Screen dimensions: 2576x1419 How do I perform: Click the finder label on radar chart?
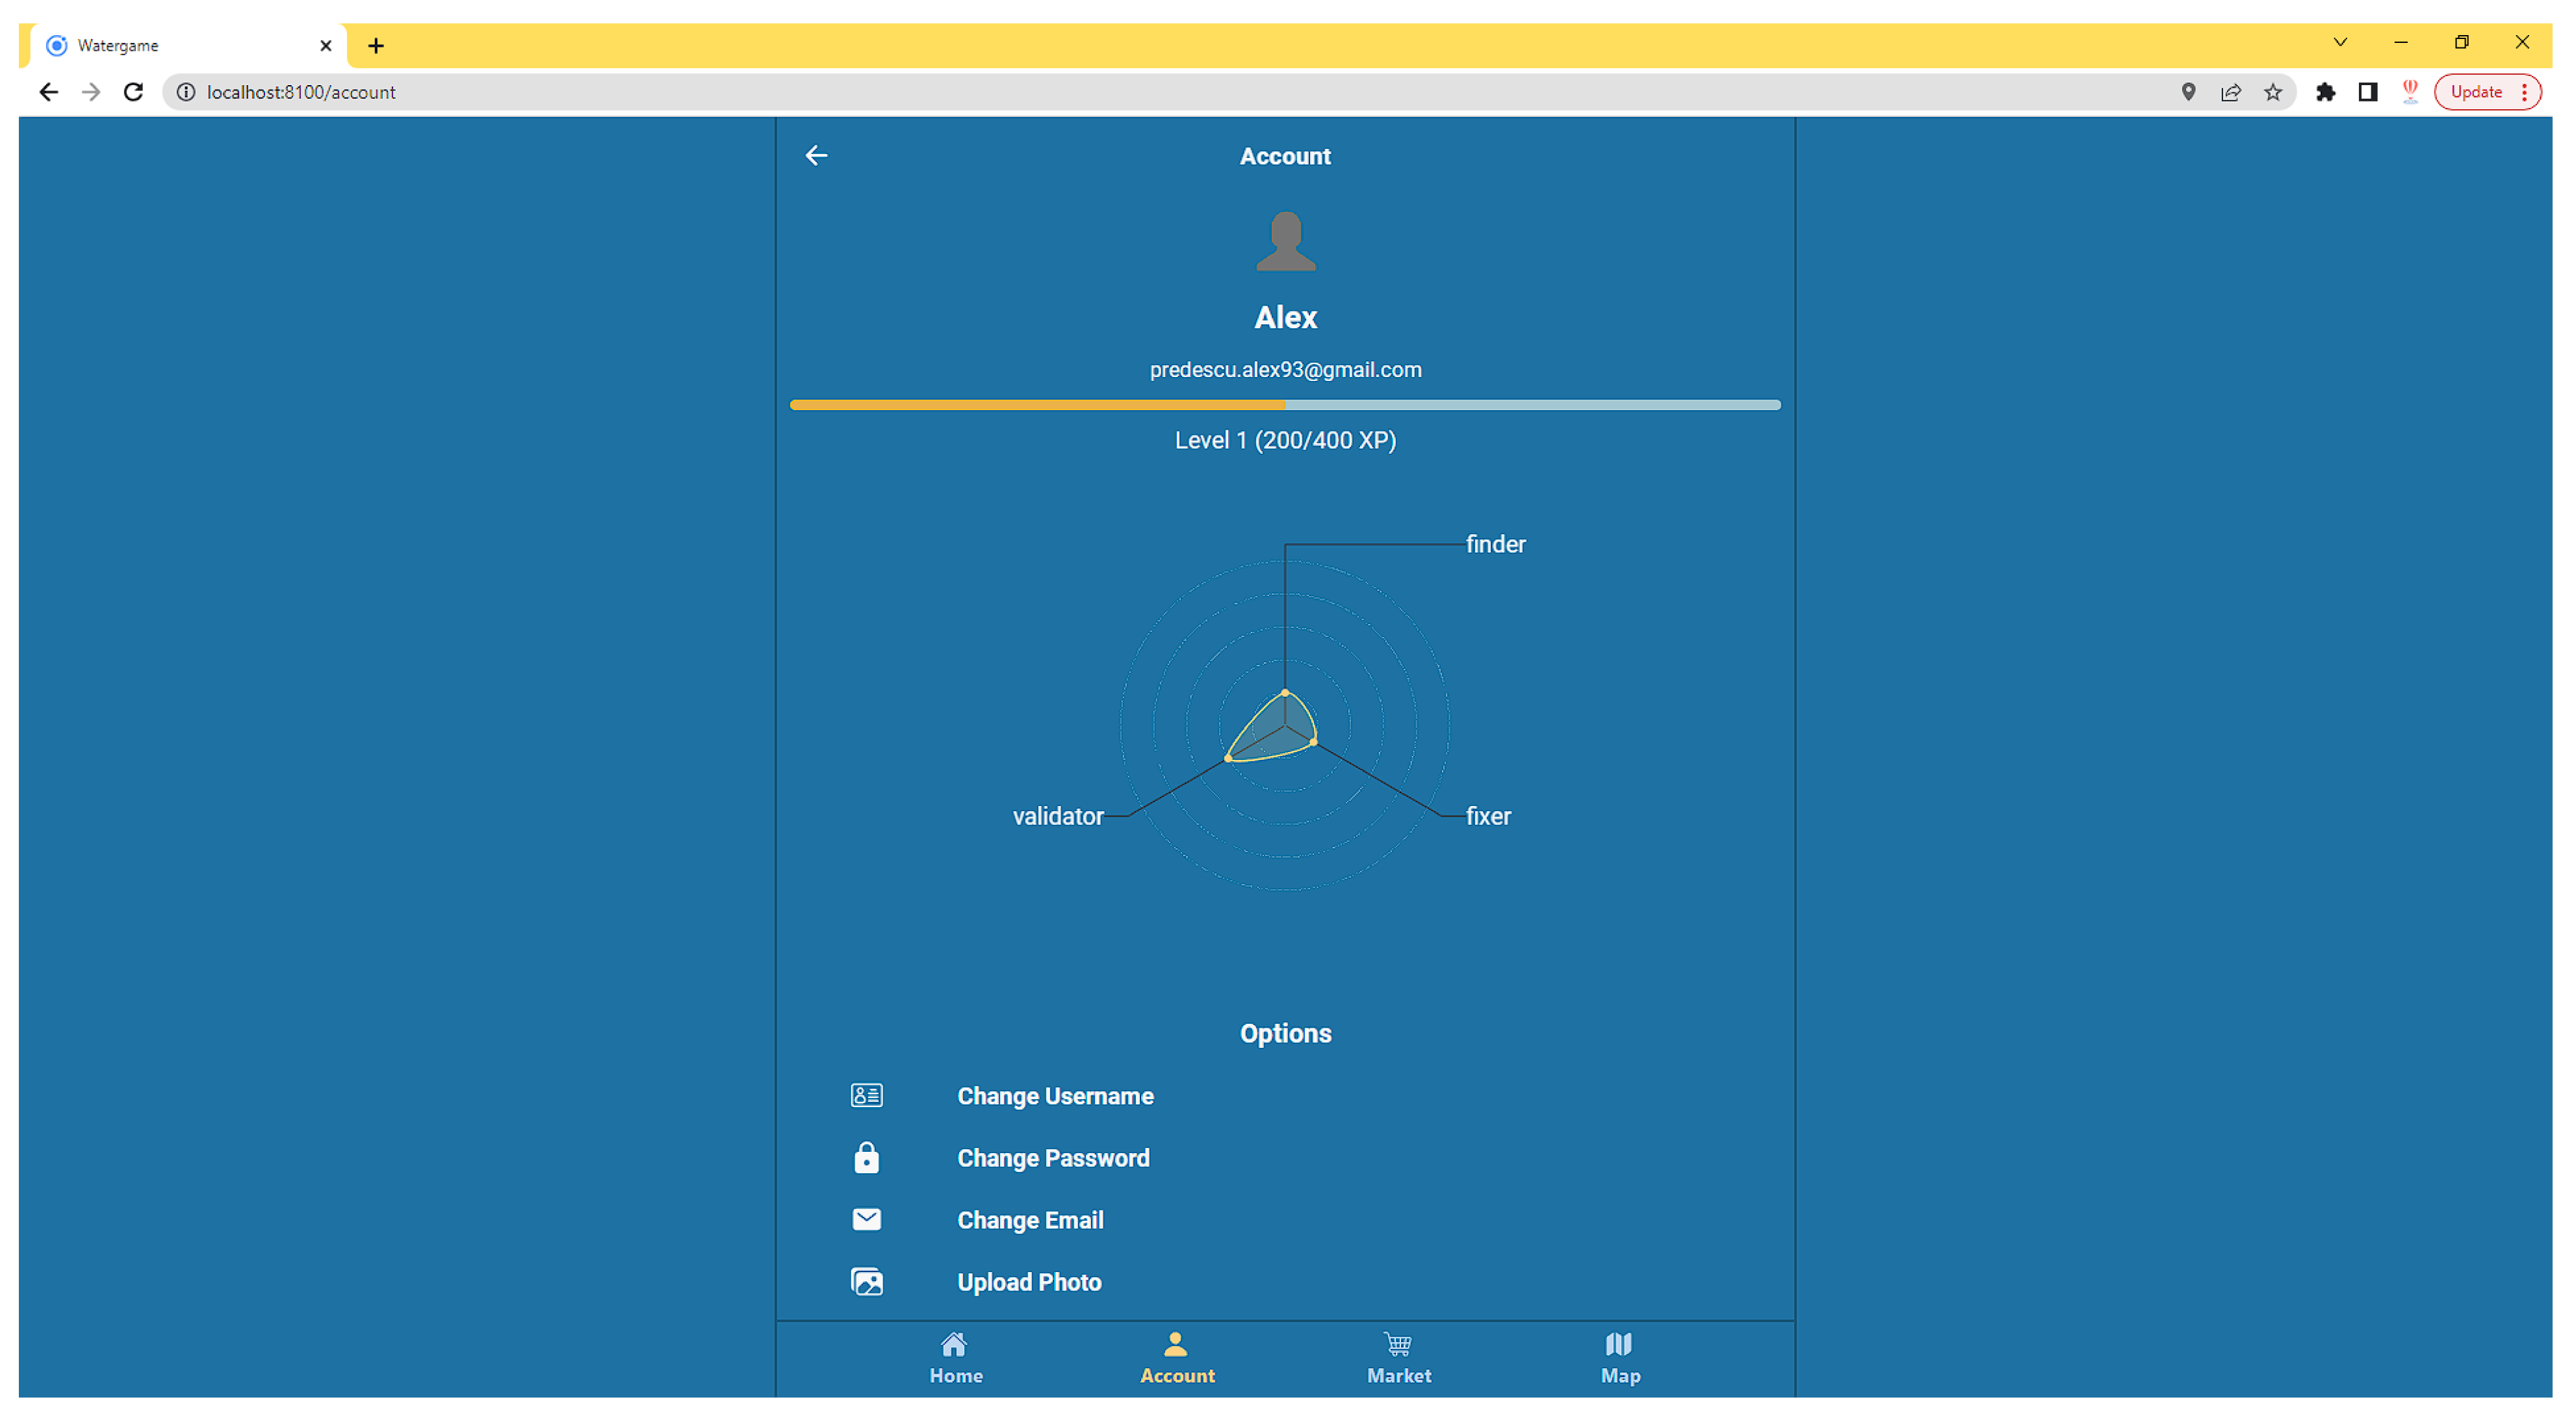(1495, 544)
